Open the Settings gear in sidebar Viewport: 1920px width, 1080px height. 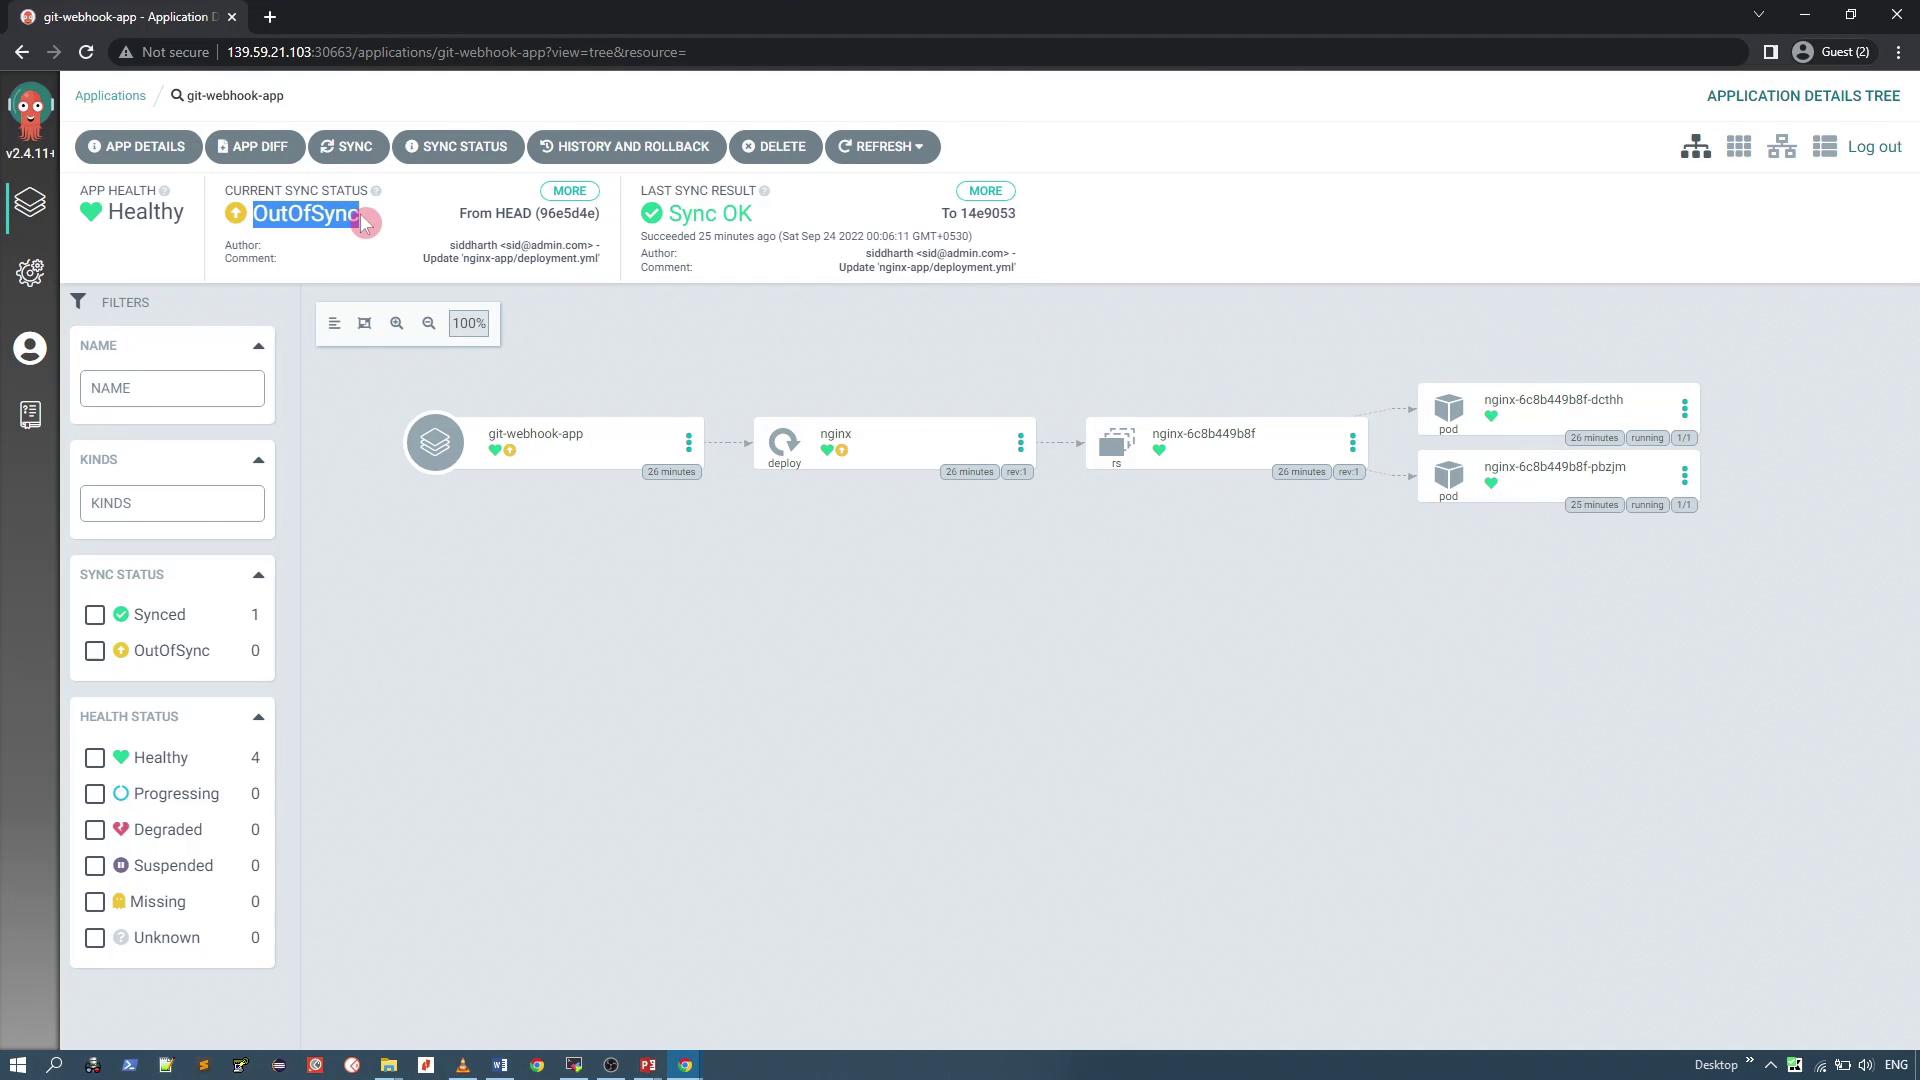coord(30,273)
